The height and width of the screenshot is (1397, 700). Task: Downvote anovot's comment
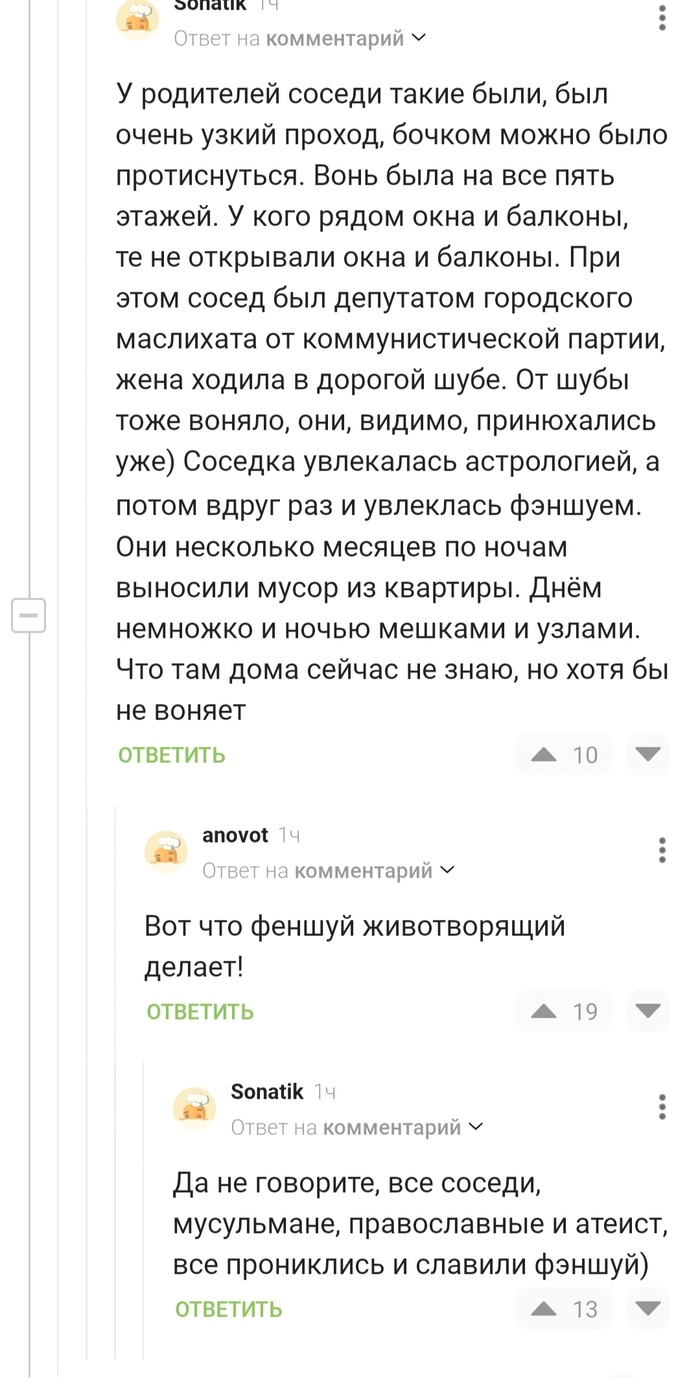[648, 1011]
